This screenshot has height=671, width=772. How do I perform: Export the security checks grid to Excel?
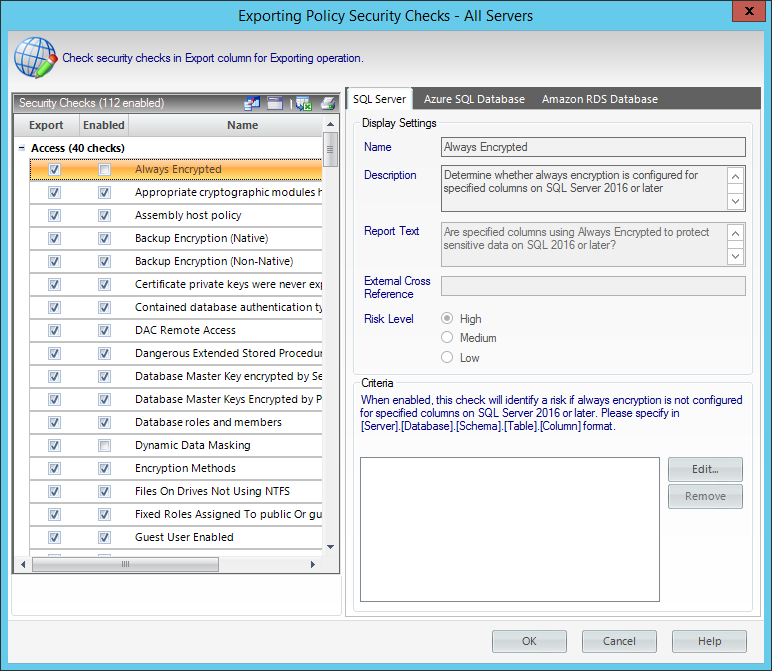coord(303,103)
